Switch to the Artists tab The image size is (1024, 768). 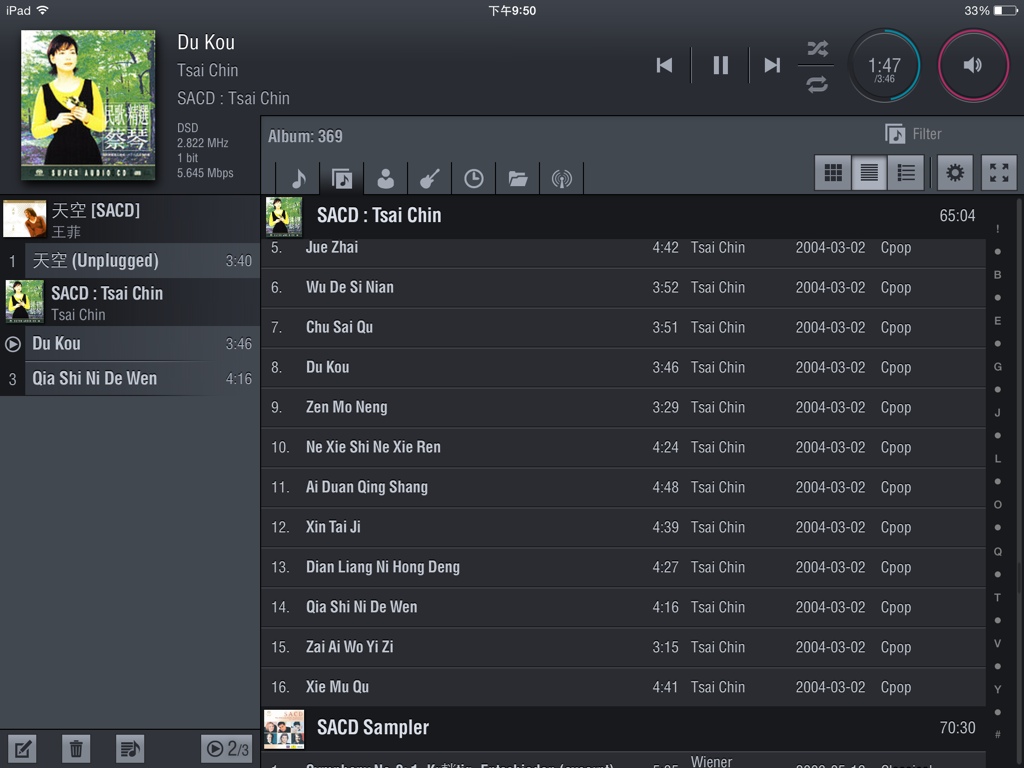[385, 178]
